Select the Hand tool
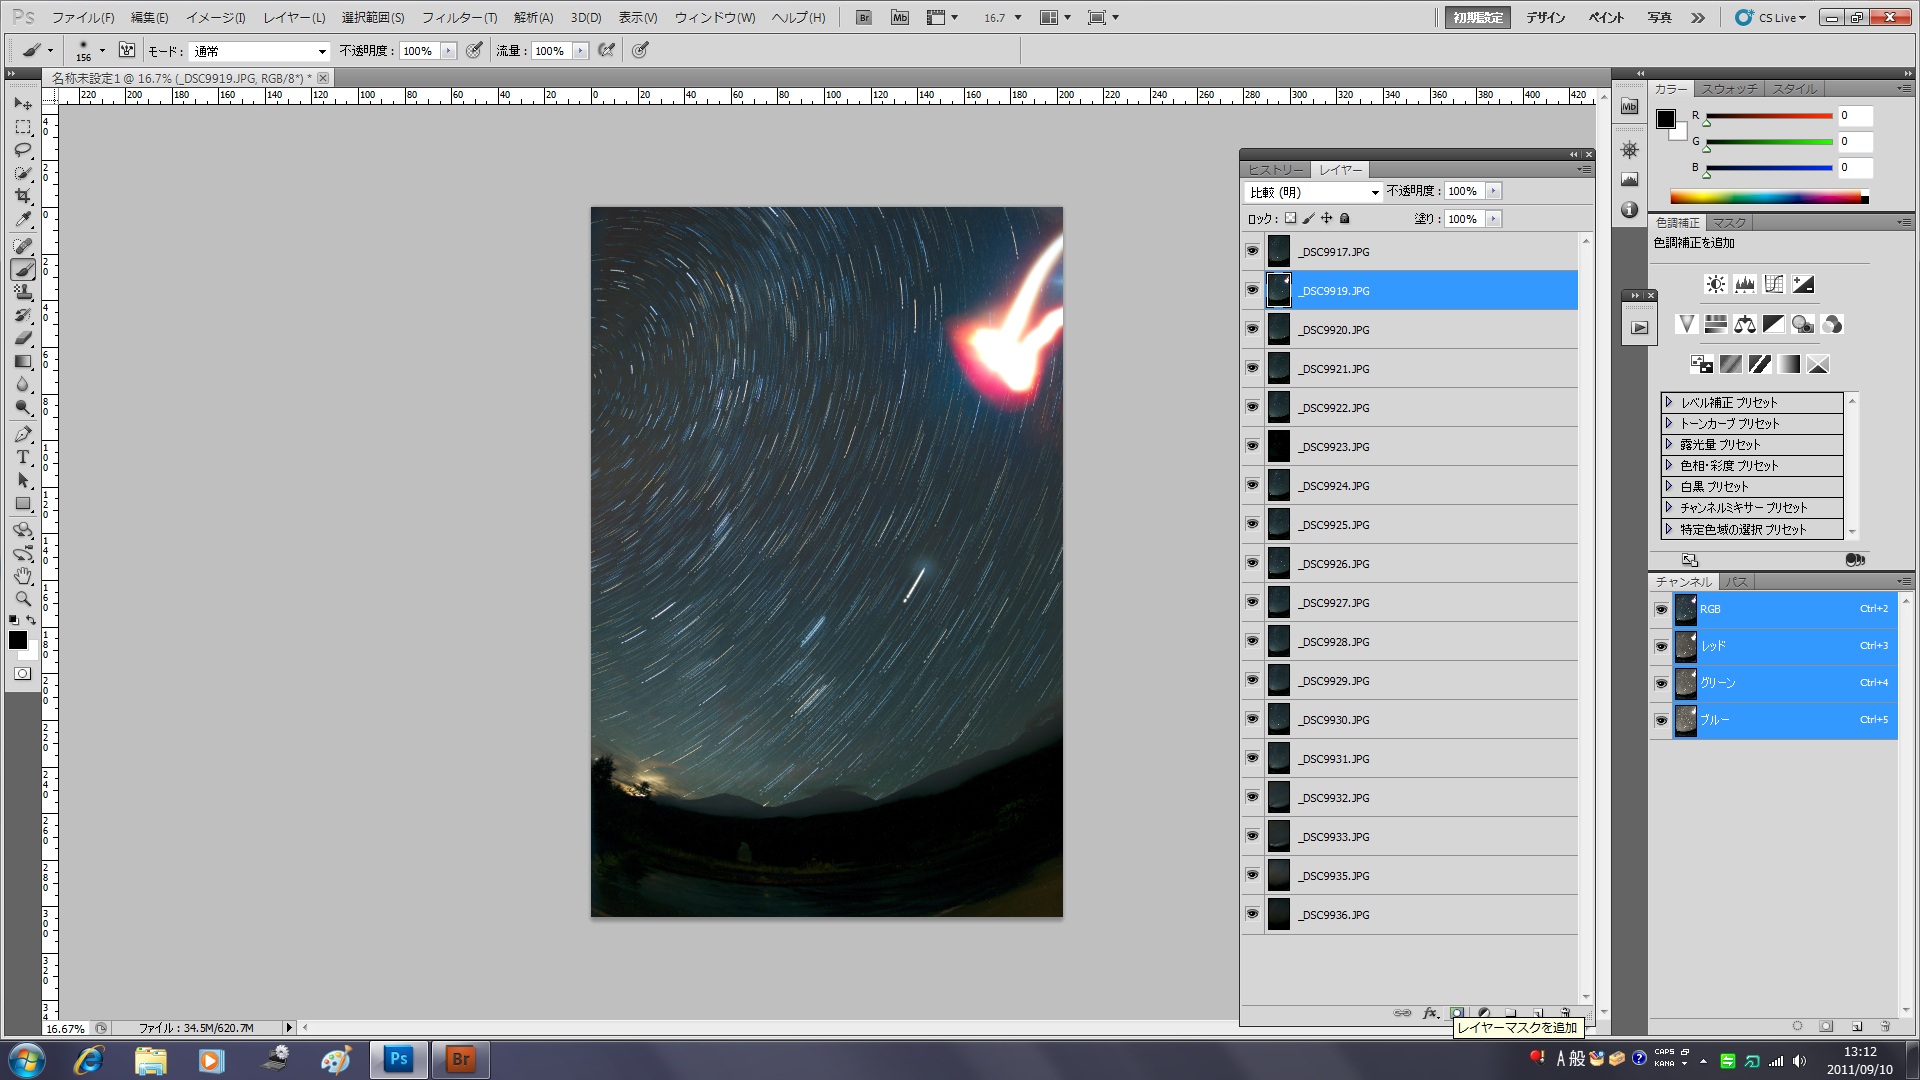The image size is (1920, 1080). [23, 576]
